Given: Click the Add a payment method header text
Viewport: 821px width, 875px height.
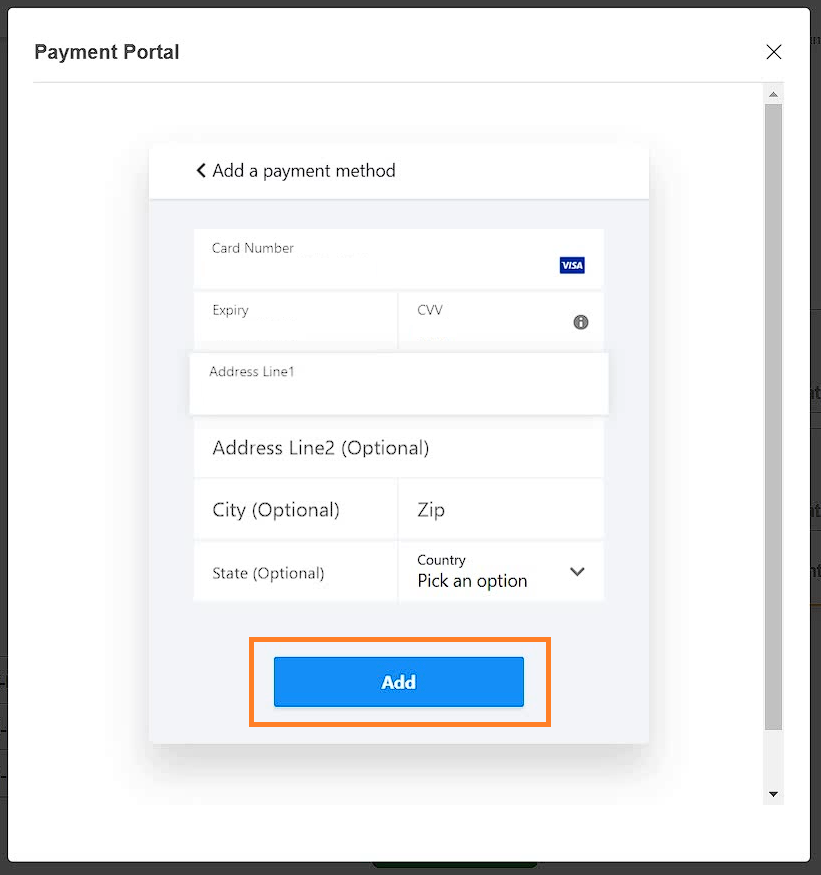Looking at the screenshot, I should click(x=304, y=170).
